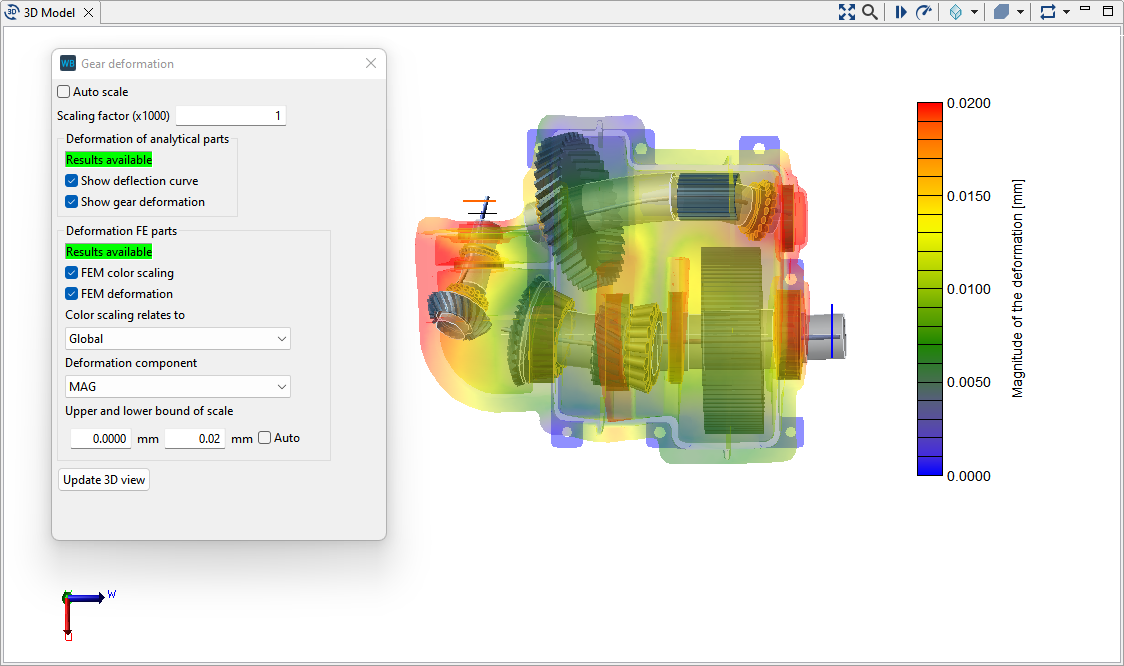Screen dimensions: 1124x666
Task: Disable Show deflection curve
Action: click(x=71, y=180)
